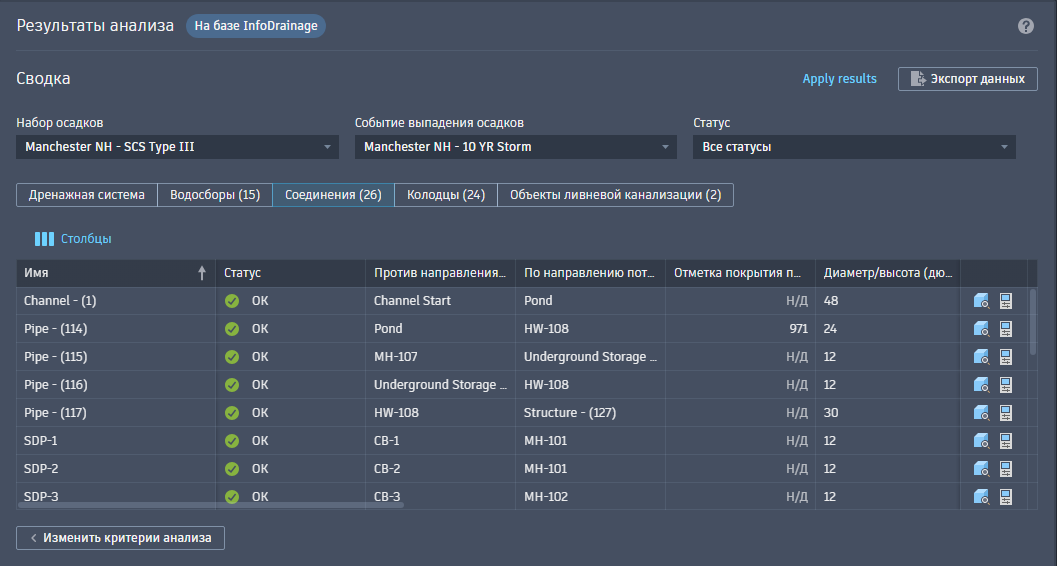Screen dimensions: 1057x566
Task: Expand the Набор осадков dropdown
Action: pos(178,147)
